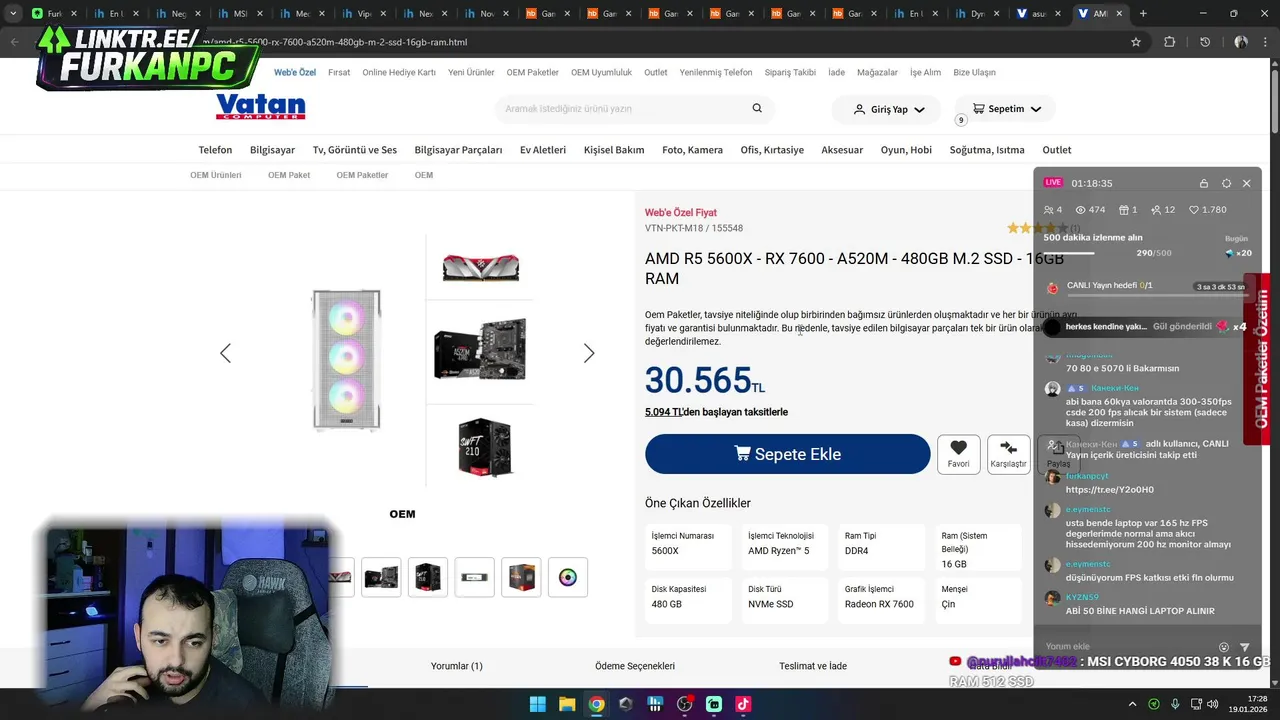
Task: Switch to the Teslimat ve İade tab
Action: coord(813,666)
